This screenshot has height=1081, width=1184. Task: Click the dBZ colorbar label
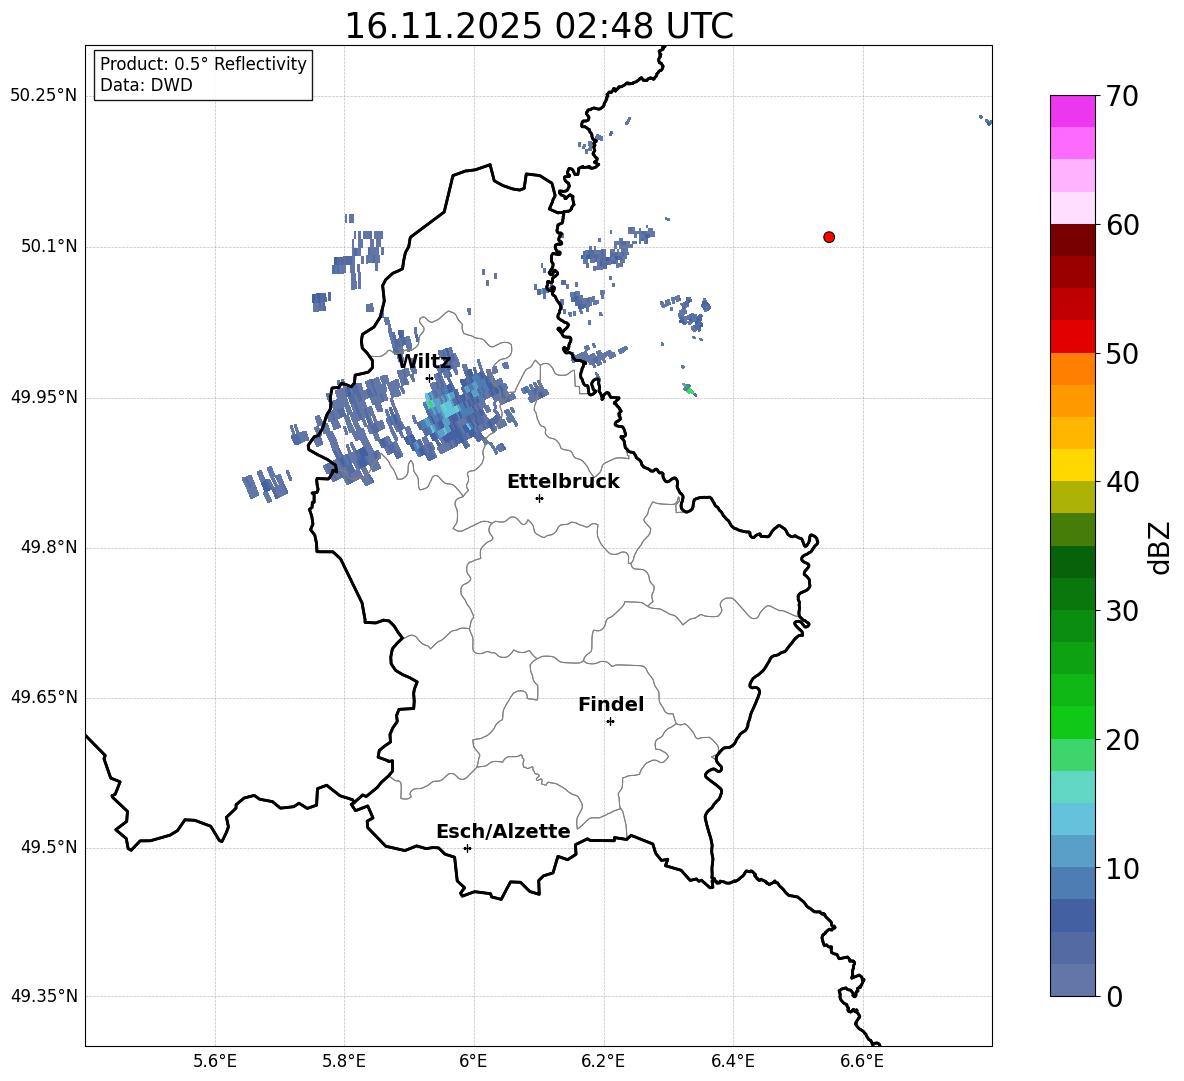(x=1159, y=547)
